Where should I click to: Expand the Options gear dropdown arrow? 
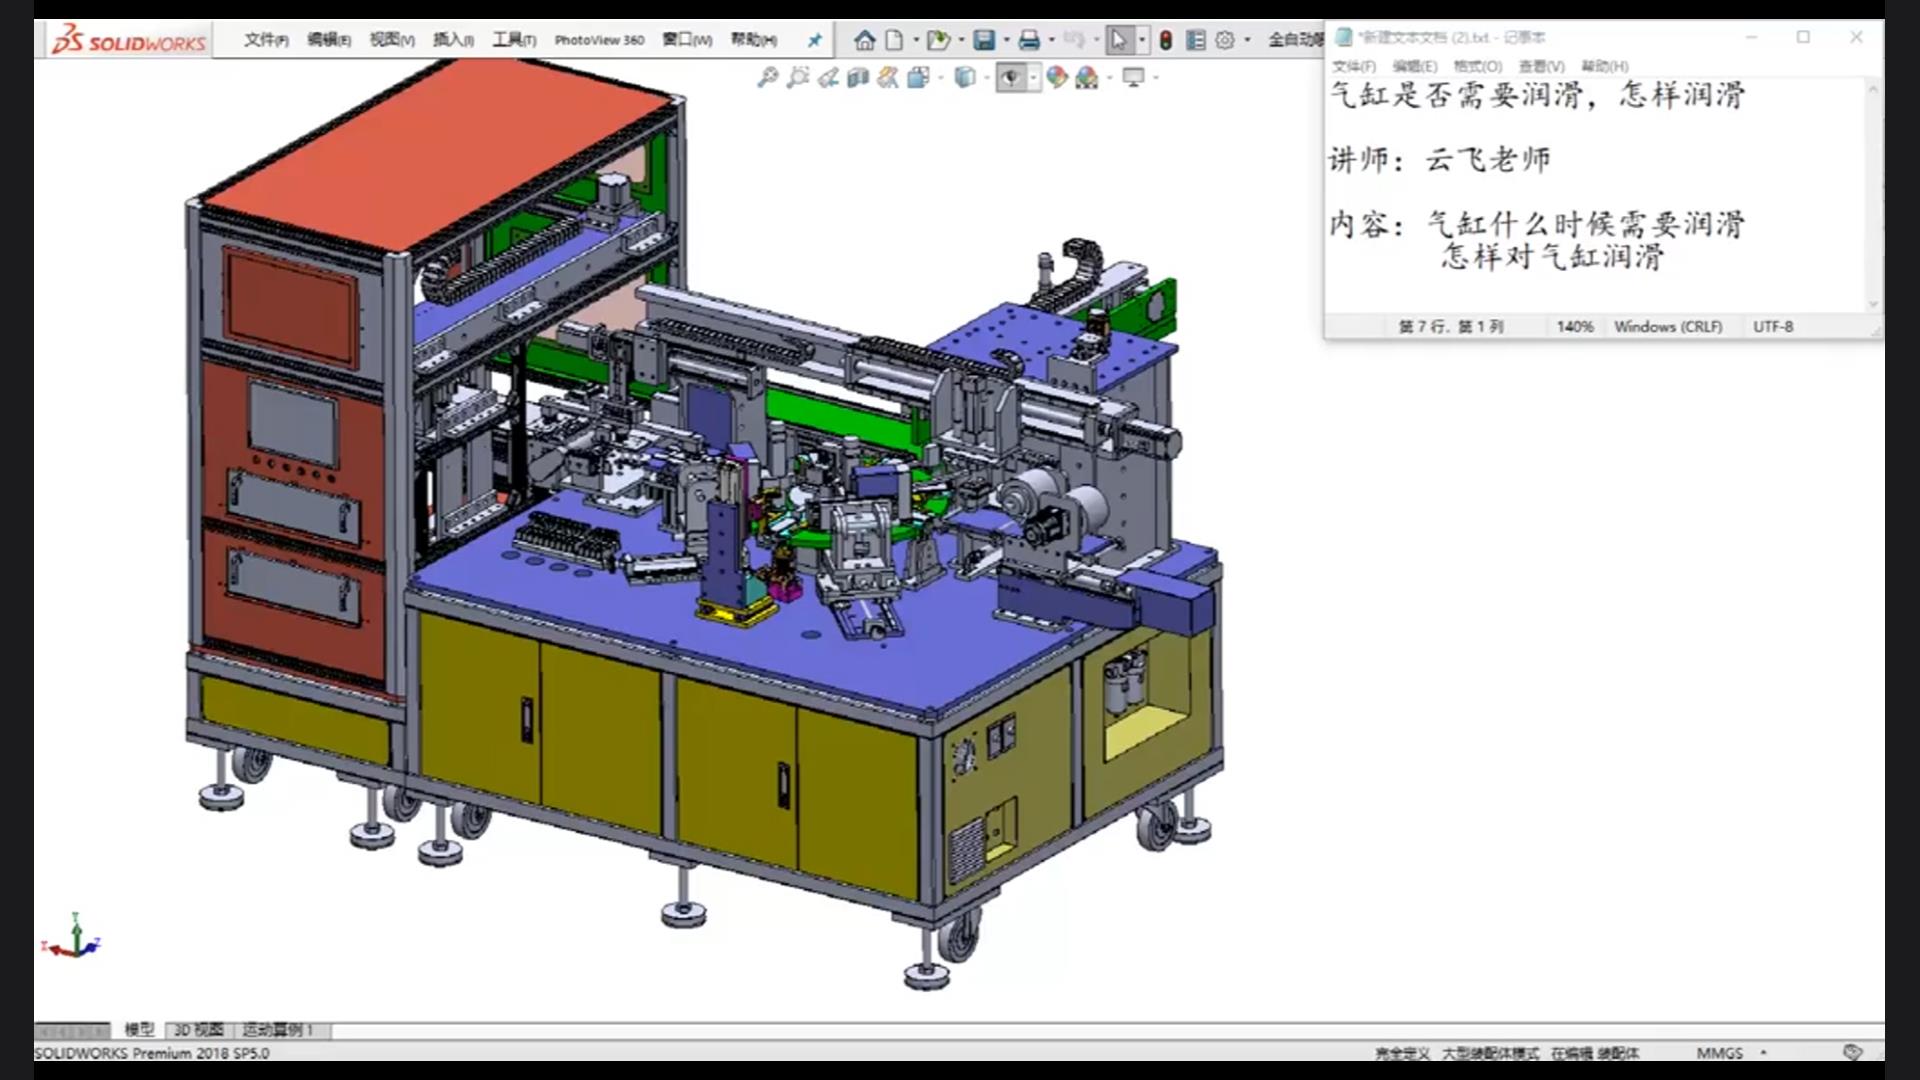coord(1247,40)
